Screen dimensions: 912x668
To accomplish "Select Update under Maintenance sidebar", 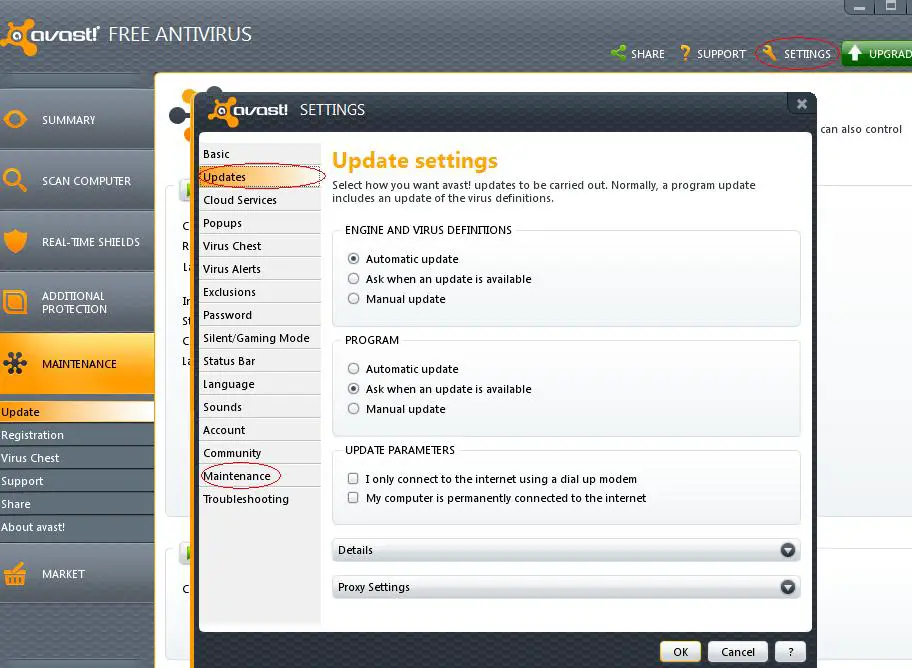I will point(77,412).
